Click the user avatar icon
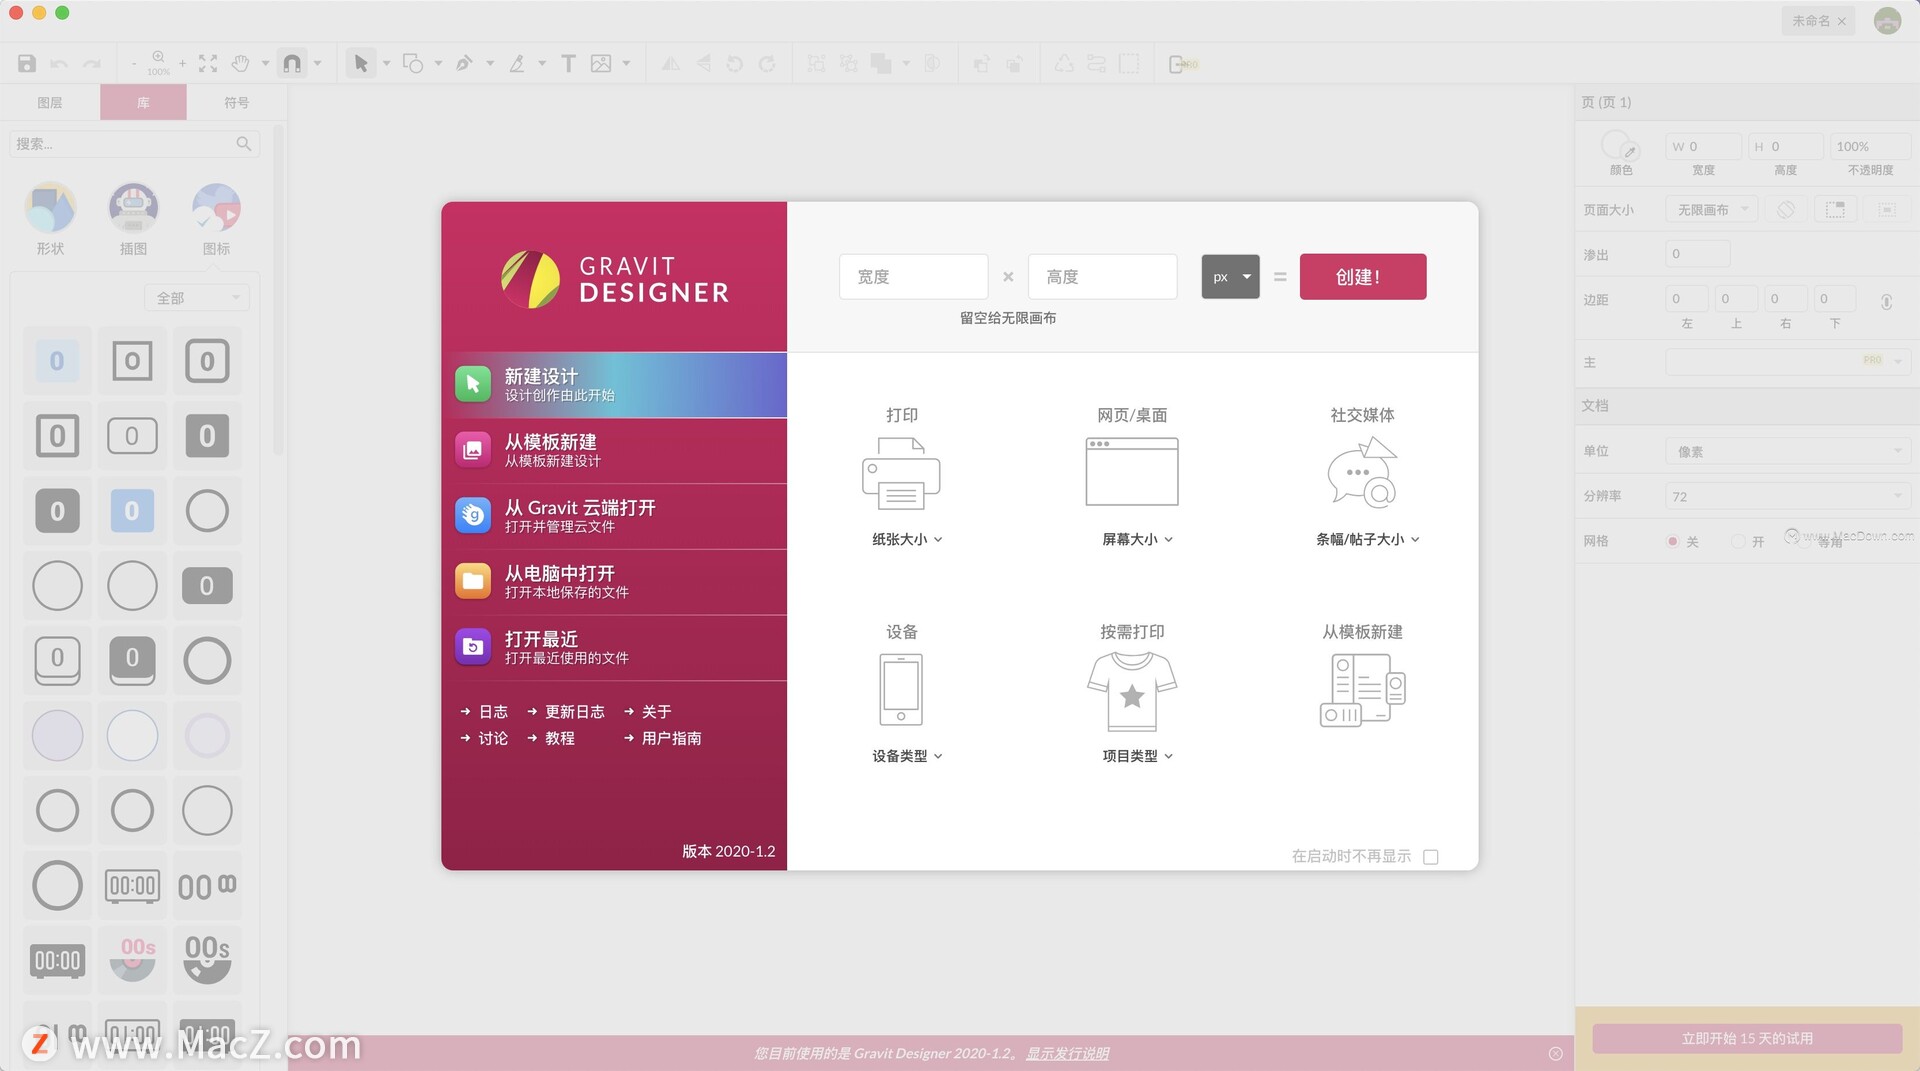The image size is (1920, 1071). coord(1887,20)
